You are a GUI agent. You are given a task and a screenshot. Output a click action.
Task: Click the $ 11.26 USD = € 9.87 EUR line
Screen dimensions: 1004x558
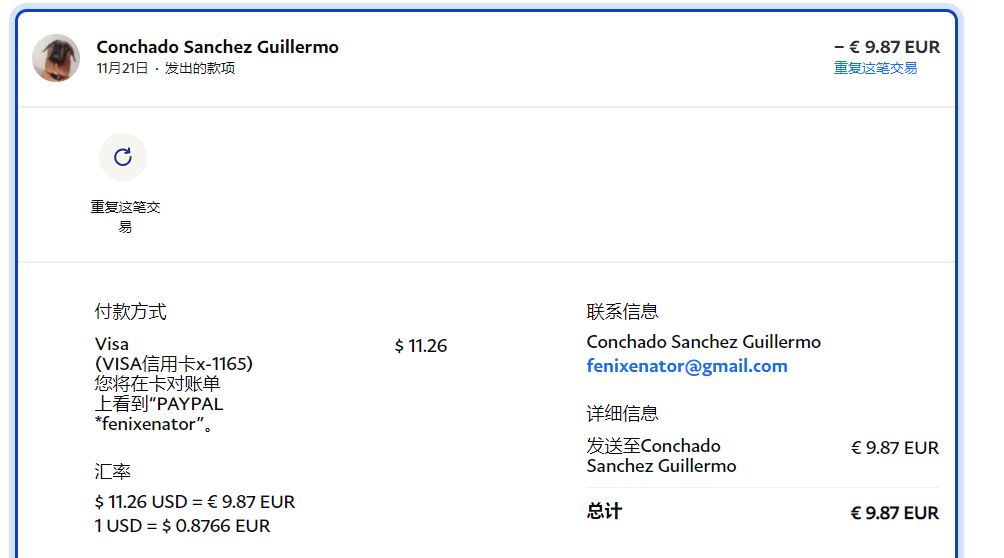195,502
